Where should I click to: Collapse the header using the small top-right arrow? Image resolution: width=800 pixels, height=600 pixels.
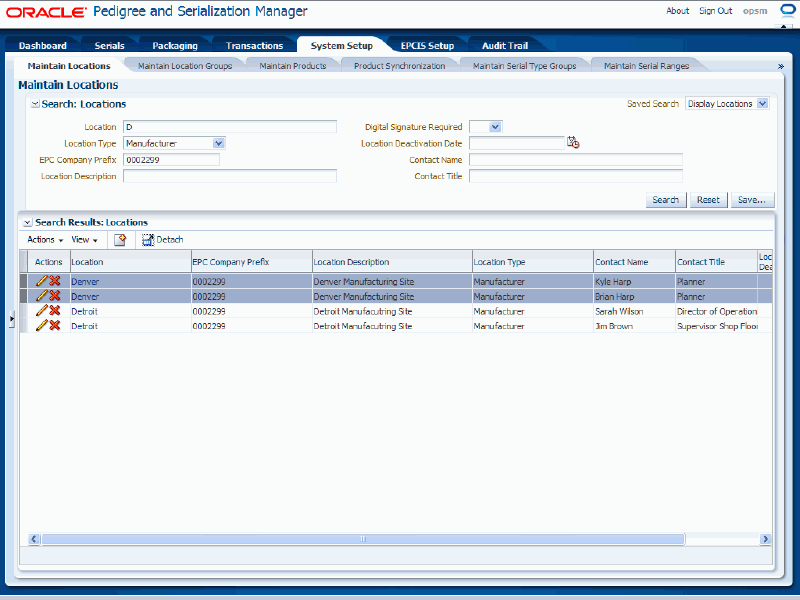pos(784,25)
